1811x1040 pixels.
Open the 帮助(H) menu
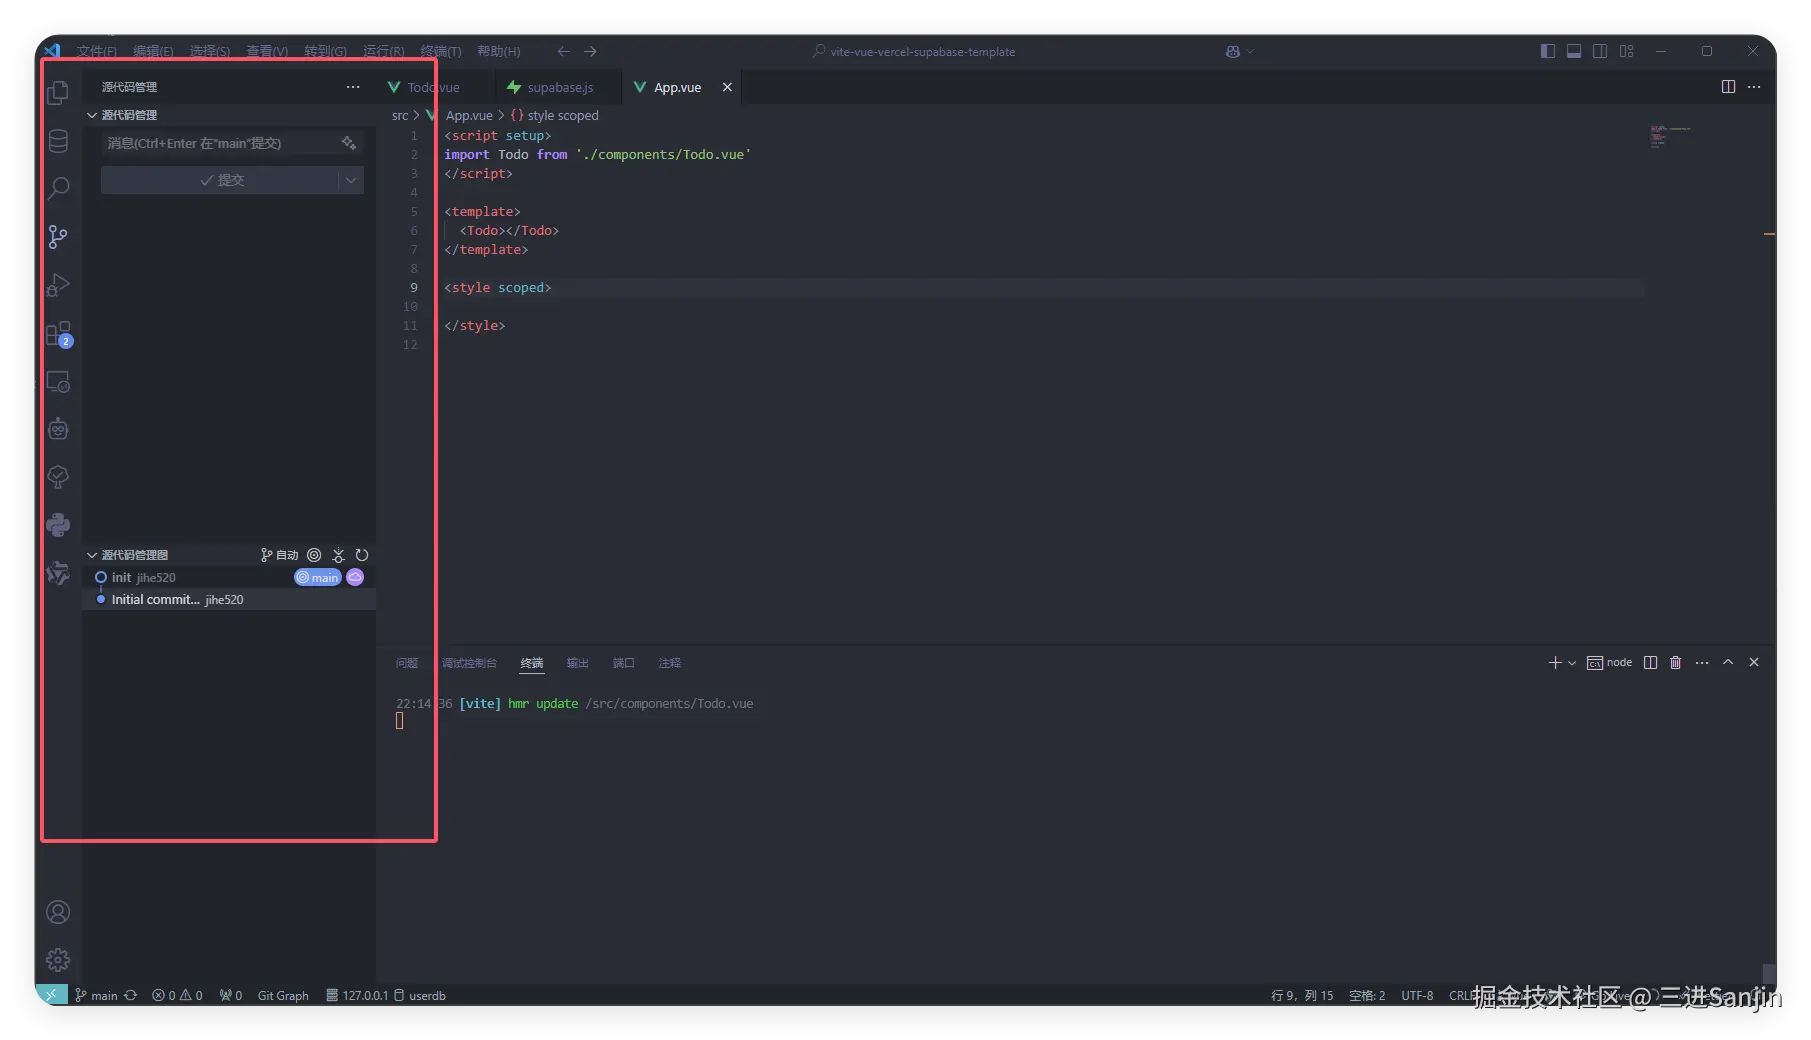(x=498, y=51)
